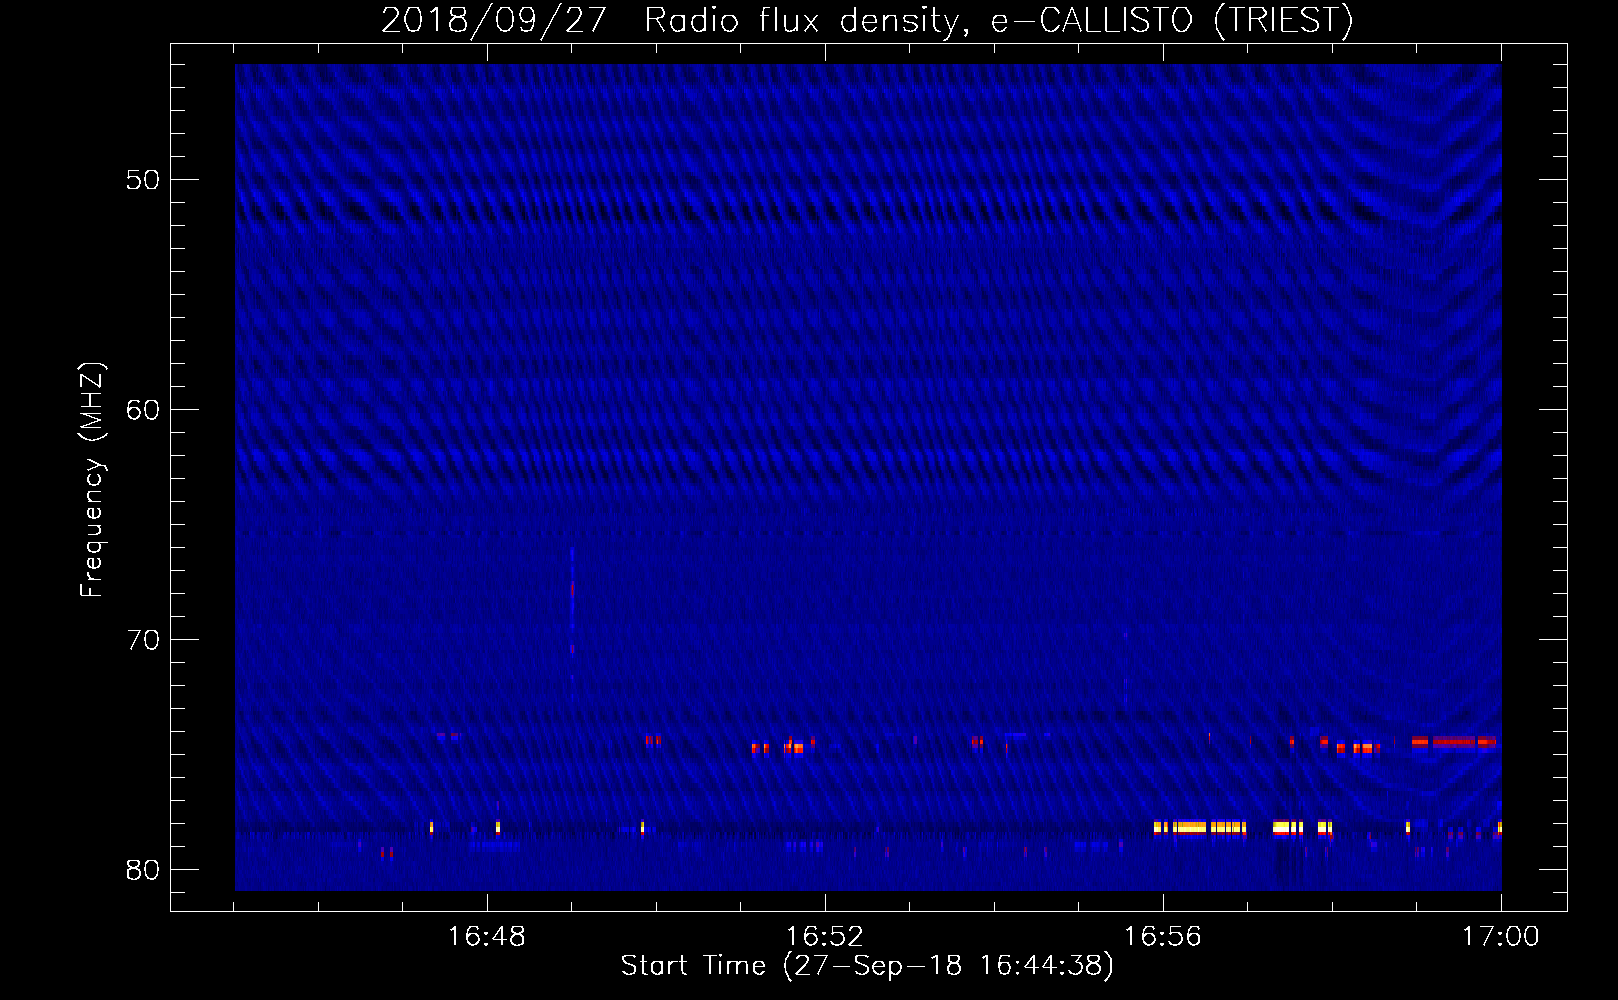Select the 50 frequency tick label

pyautogui.click(x=143, y=180)
